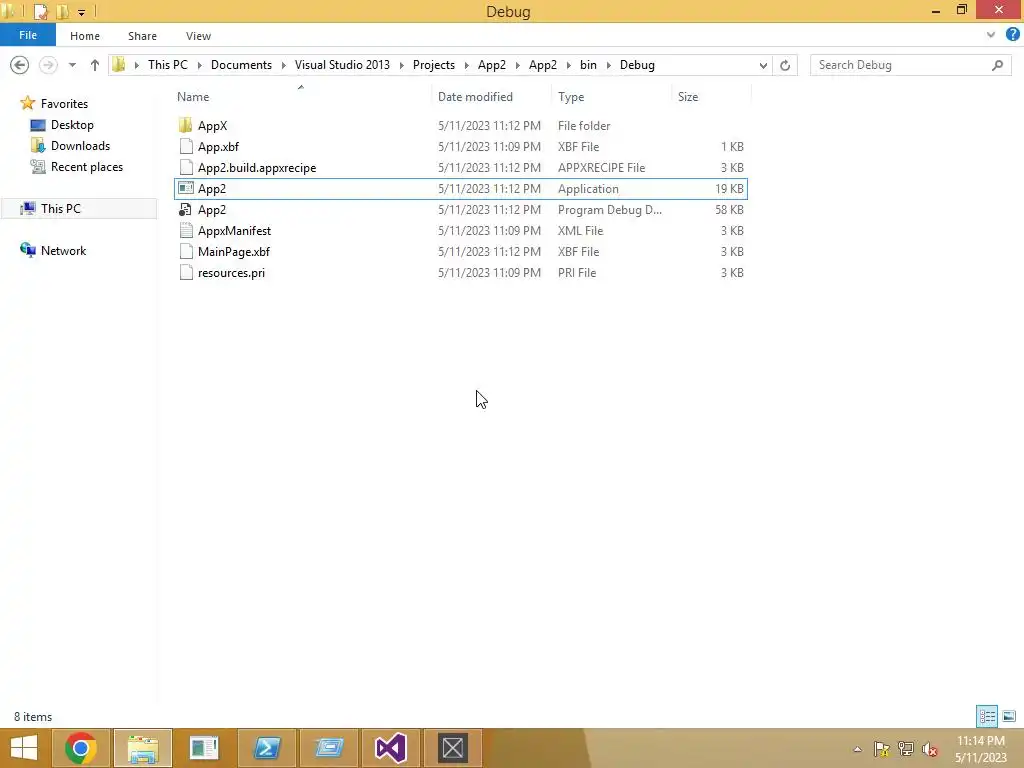Click 'Visual Studio 2013' in breadcrumb
Screen dimensions: 1024x768
[342, 65]
